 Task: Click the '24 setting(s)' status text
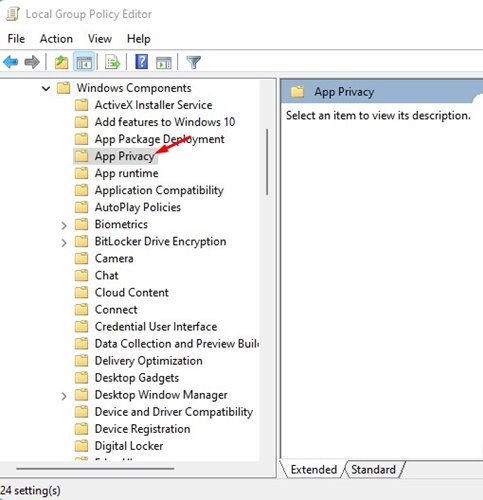(30, 490)
